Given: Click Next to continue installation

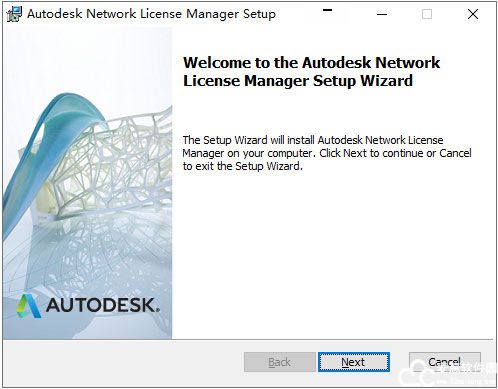Looking at the screenshot, I should 353,362.
